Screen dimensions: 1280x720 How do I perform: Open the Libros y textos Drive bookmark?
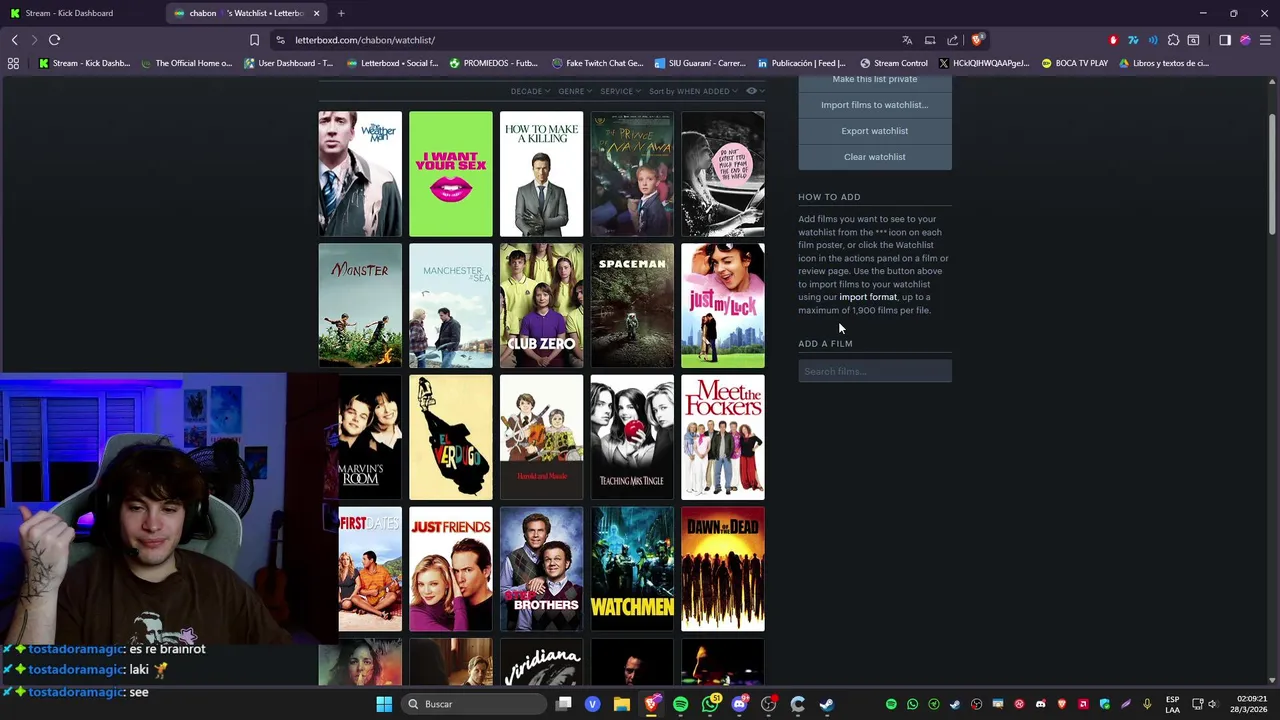click(1164, 63)
